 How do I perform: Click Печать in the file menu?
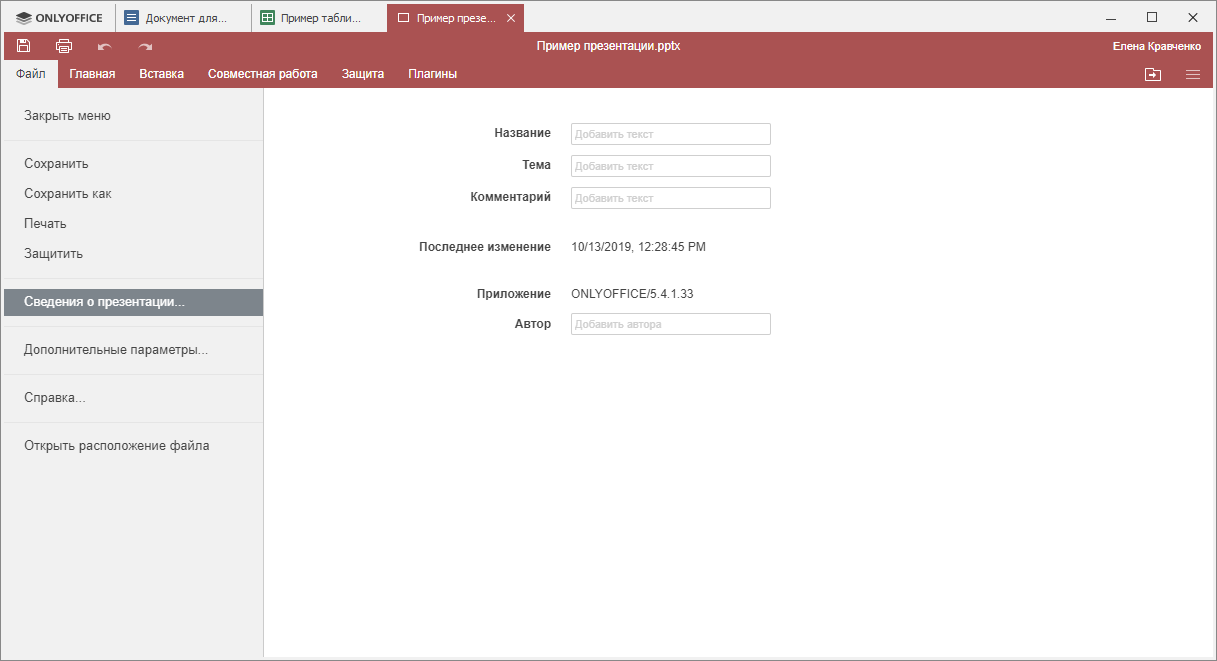point(45,224)
